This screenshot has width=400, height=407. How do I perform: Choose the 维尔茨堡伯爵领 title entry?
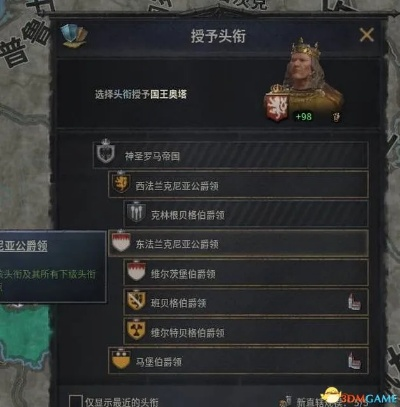coord(246,273)
